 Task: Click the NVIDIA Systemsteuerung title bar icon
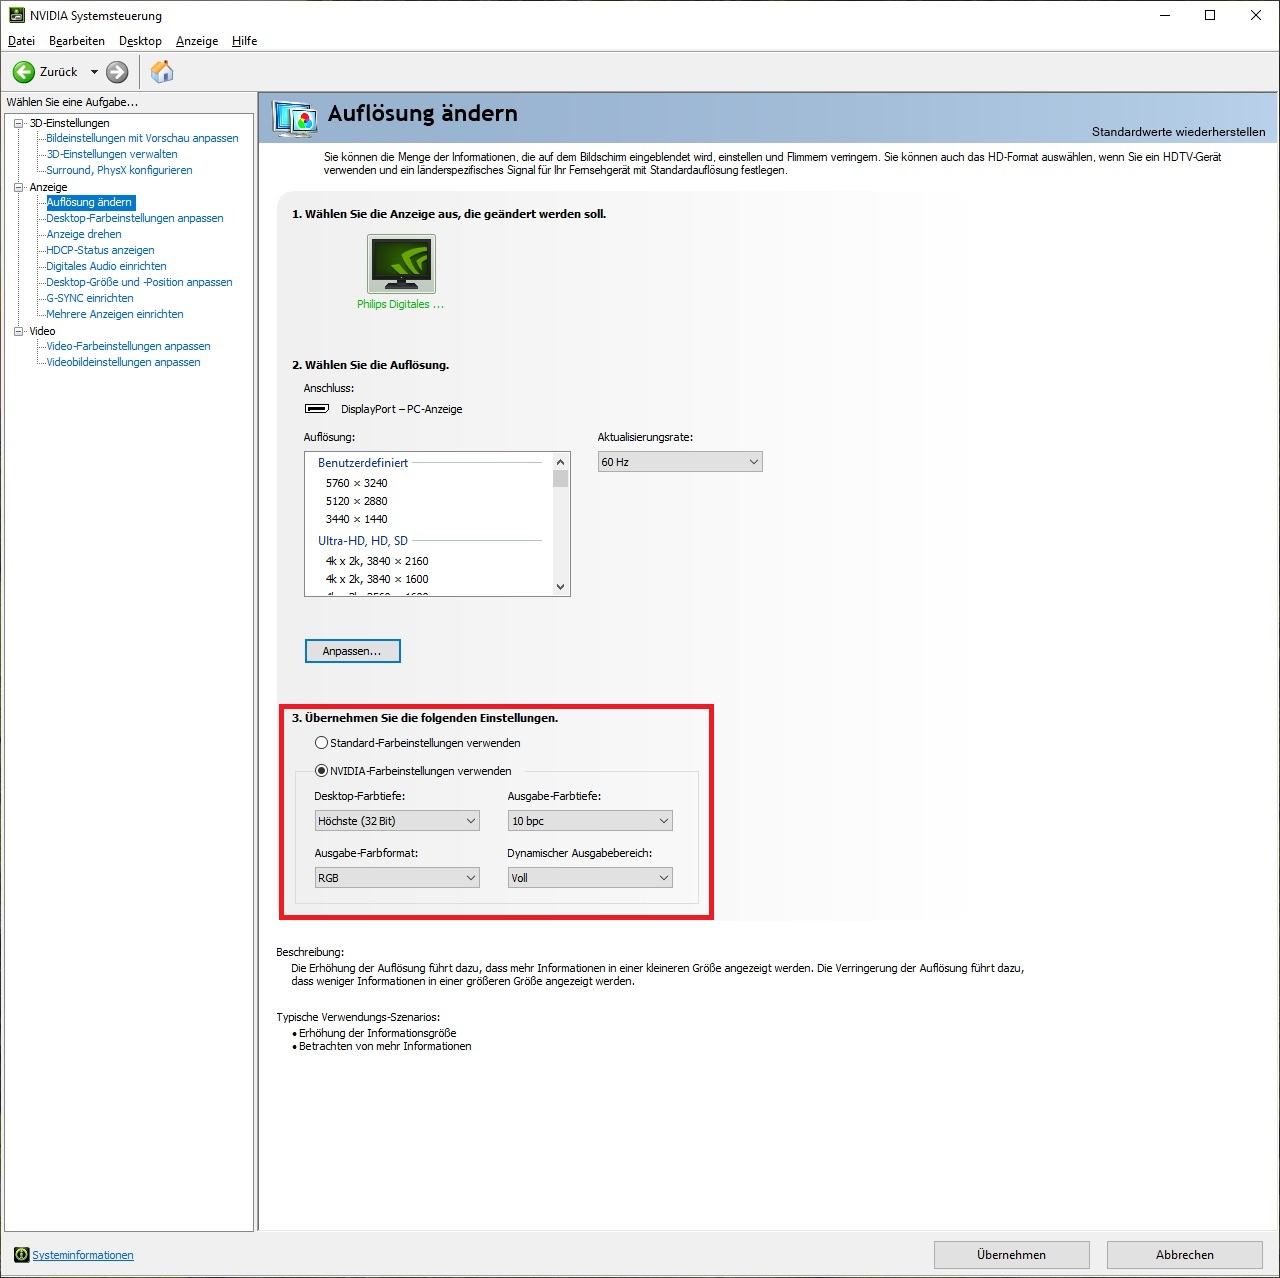point(17,16)
